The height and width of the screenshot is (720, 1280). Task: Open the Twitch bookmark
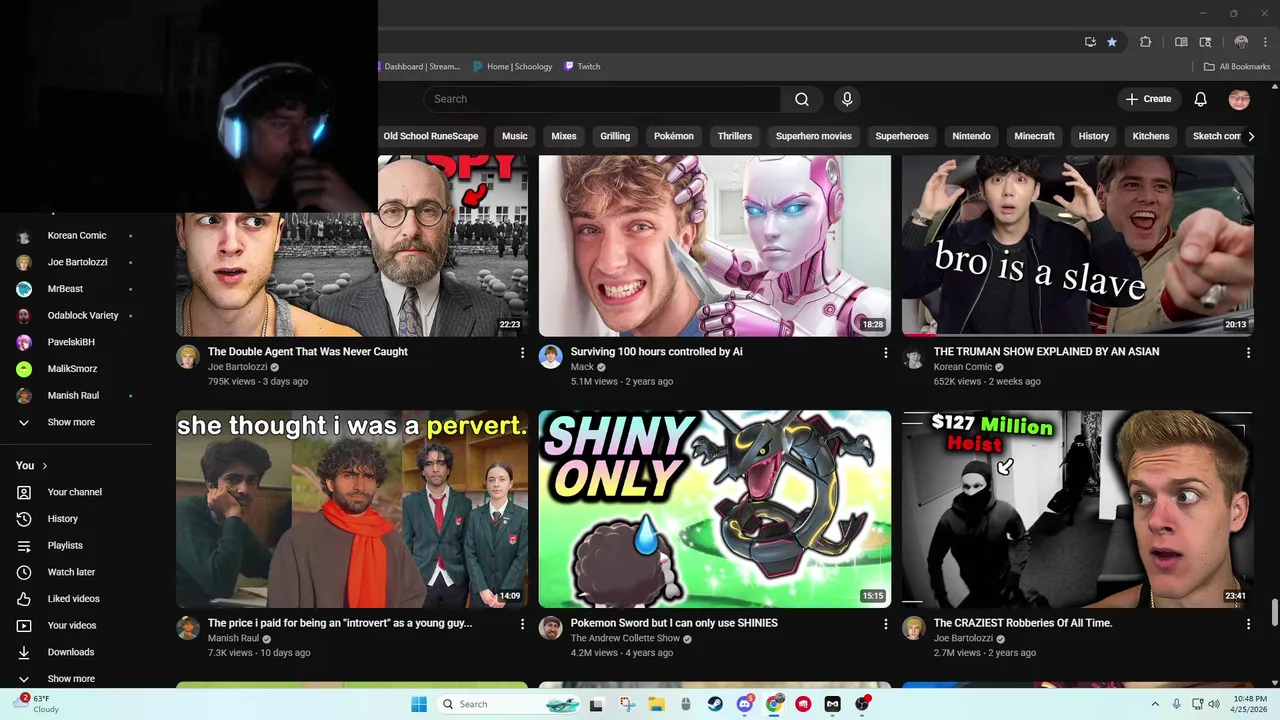582,67
